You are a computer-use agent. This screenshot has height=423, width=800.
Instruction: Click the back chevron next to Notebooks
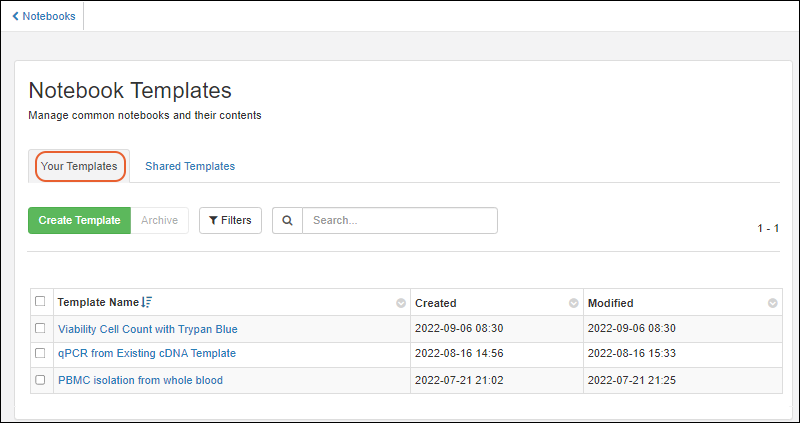pyautogui.click(x=15, y=16)
